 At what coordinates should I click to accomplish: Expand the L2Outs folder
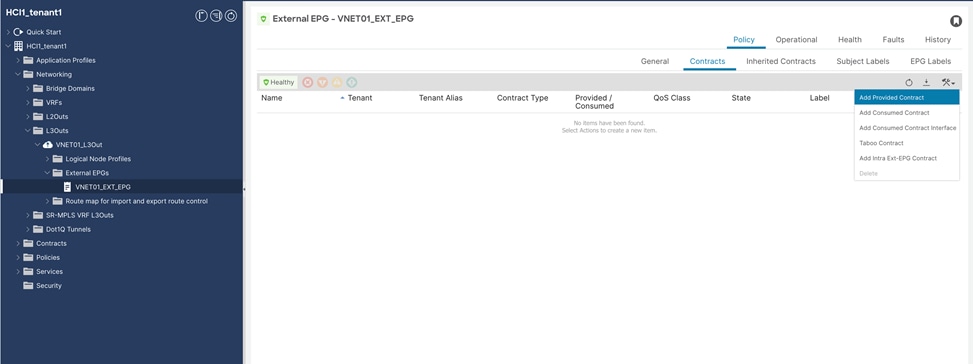tap(28, 117)
